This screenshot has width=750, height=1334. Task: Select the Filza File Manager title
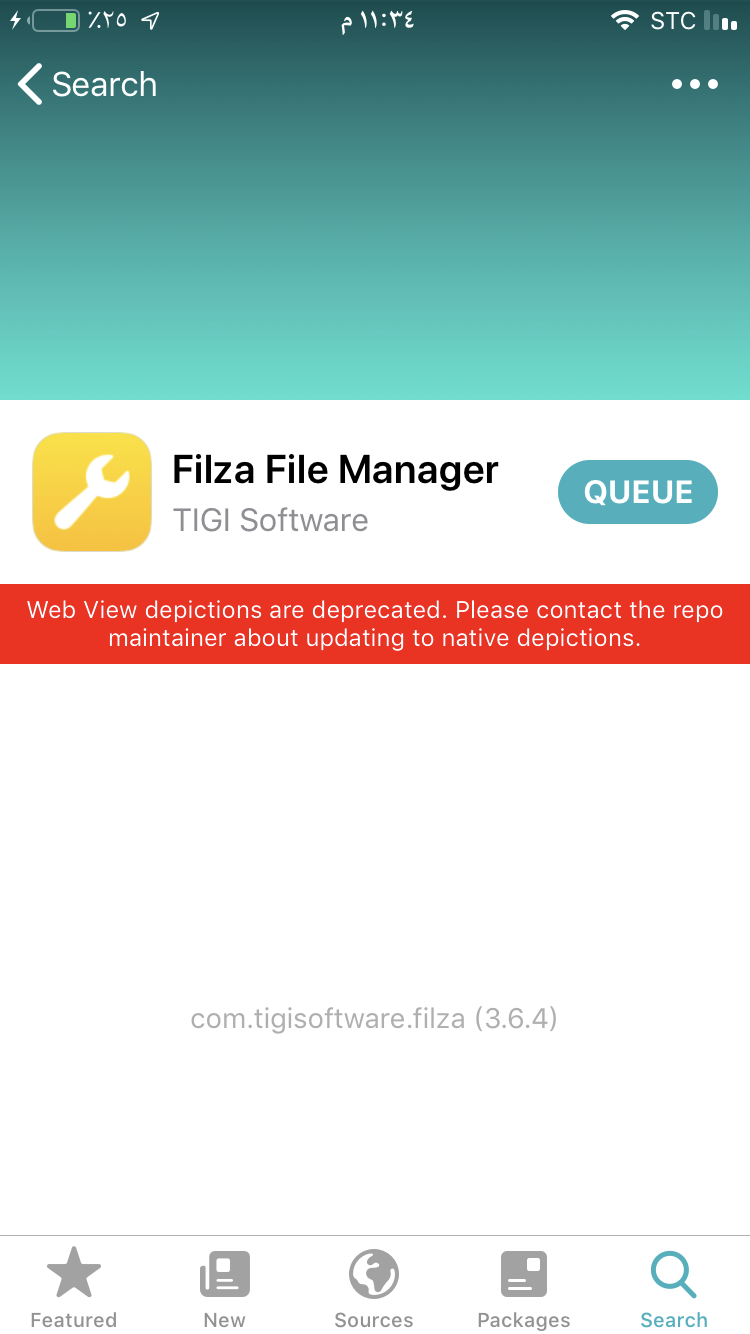pos(335,470)
